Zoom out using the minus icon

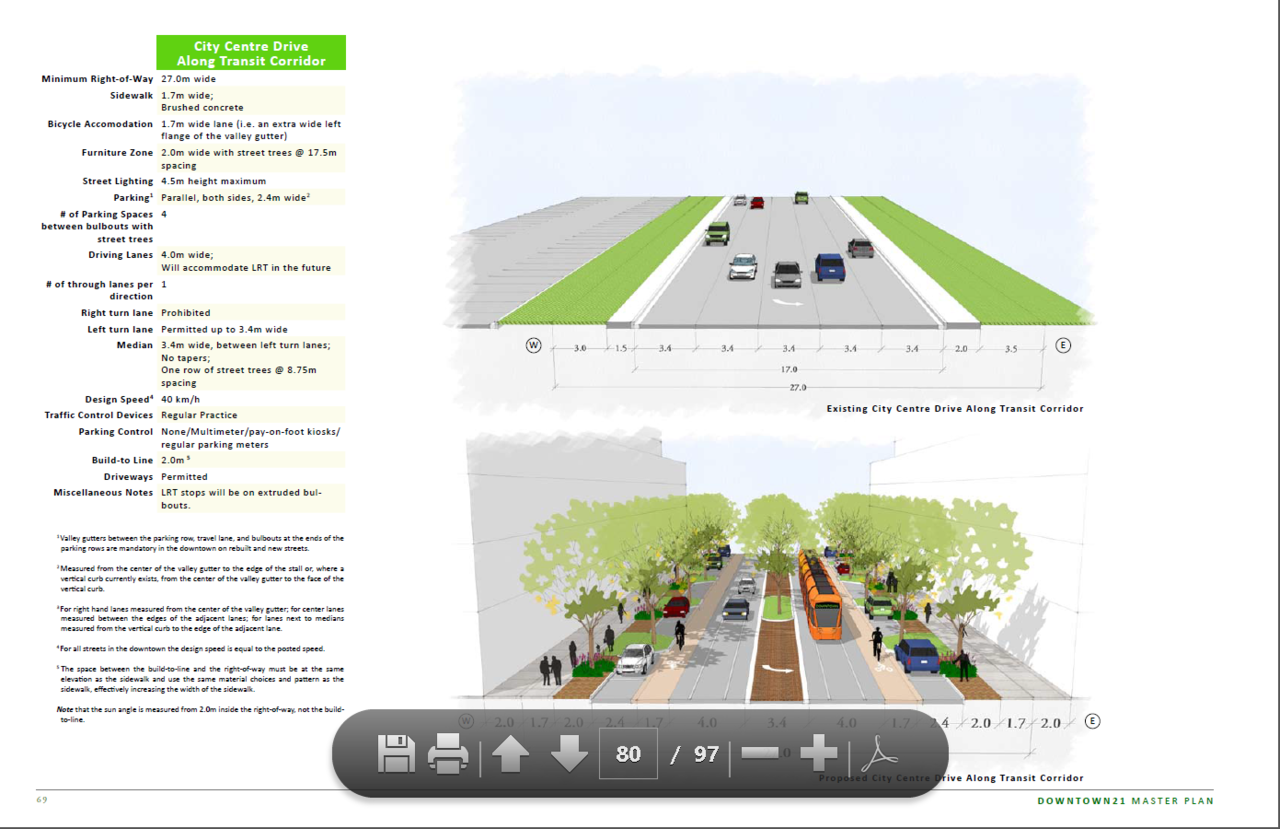[x=761, y=753]
